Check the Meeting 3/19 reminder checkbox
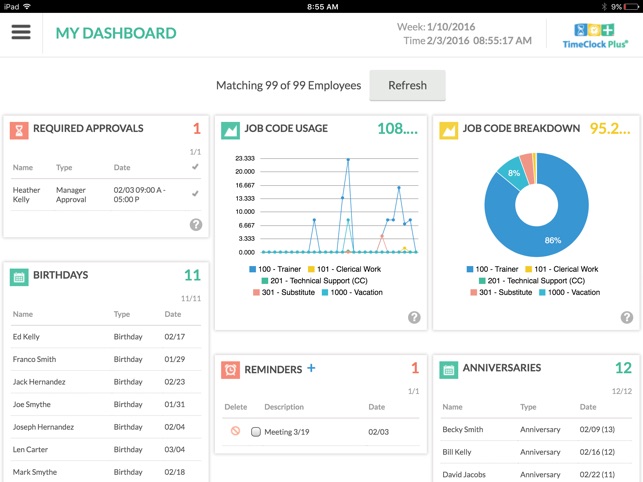643x482 pixels. click(256, 432)
